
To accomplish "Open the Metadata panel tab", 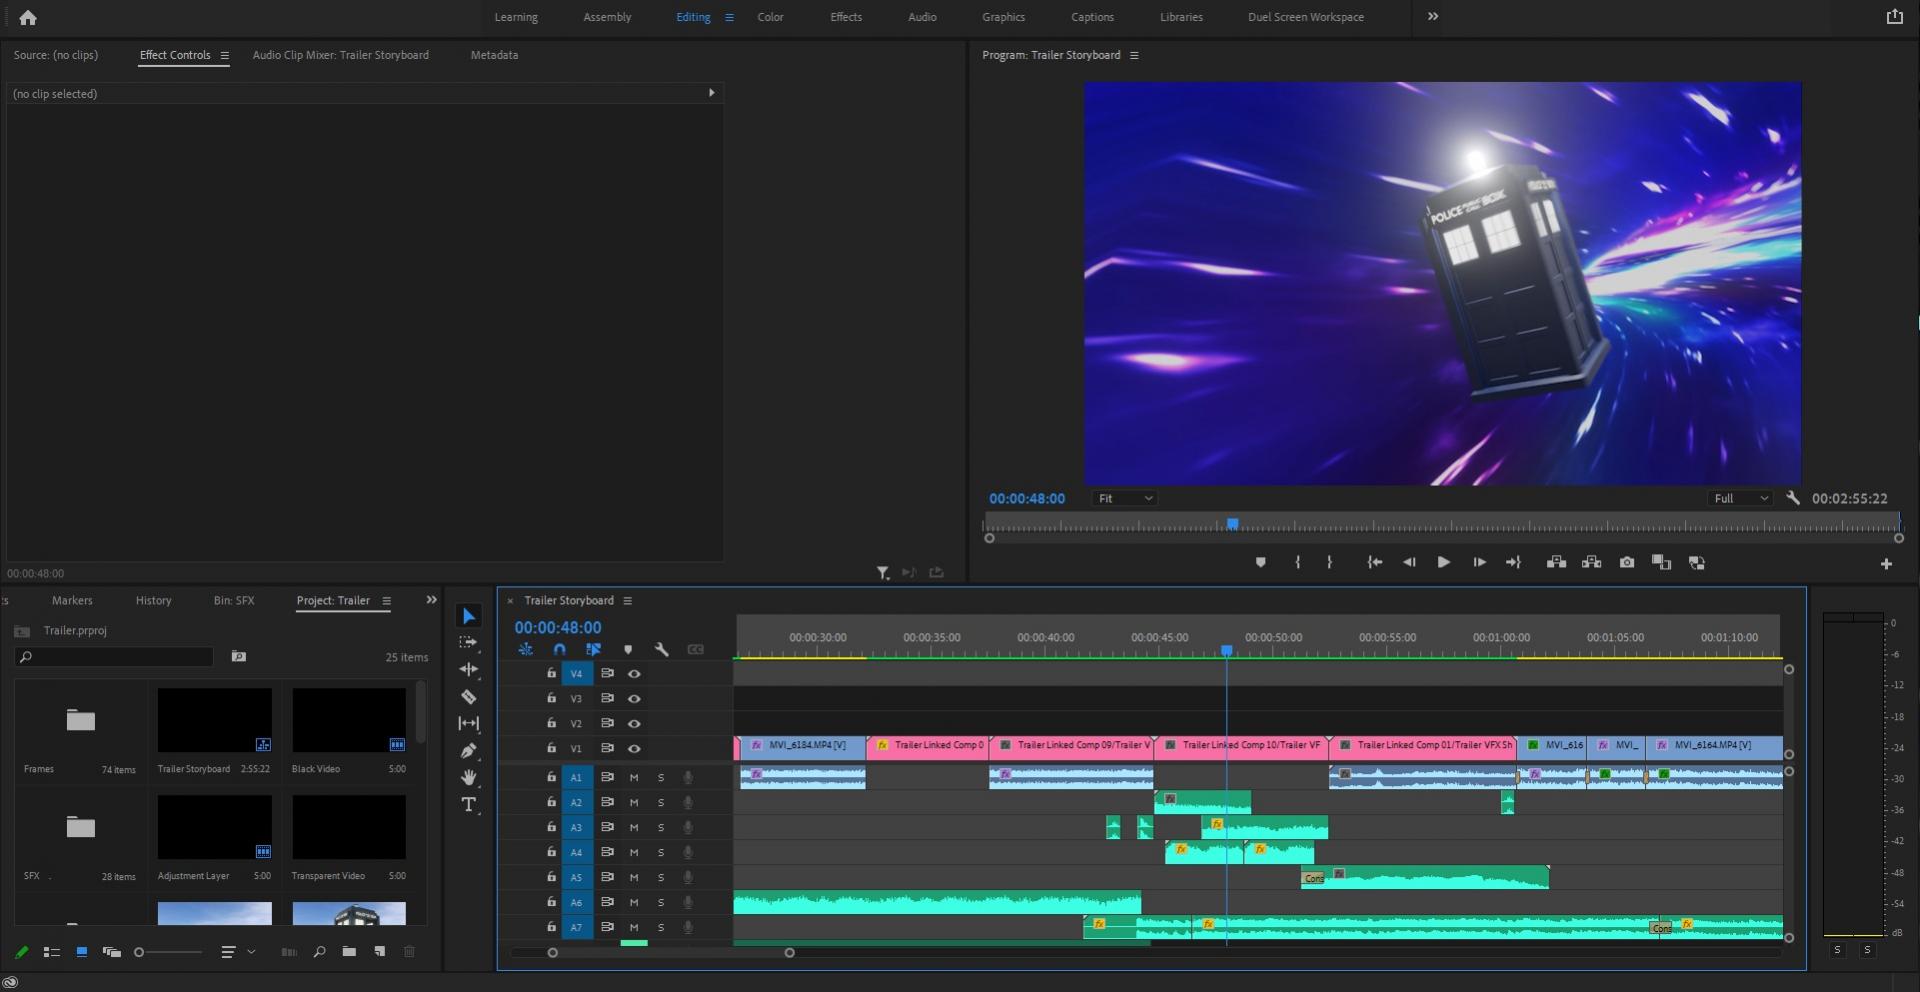I will coord(494,55).
